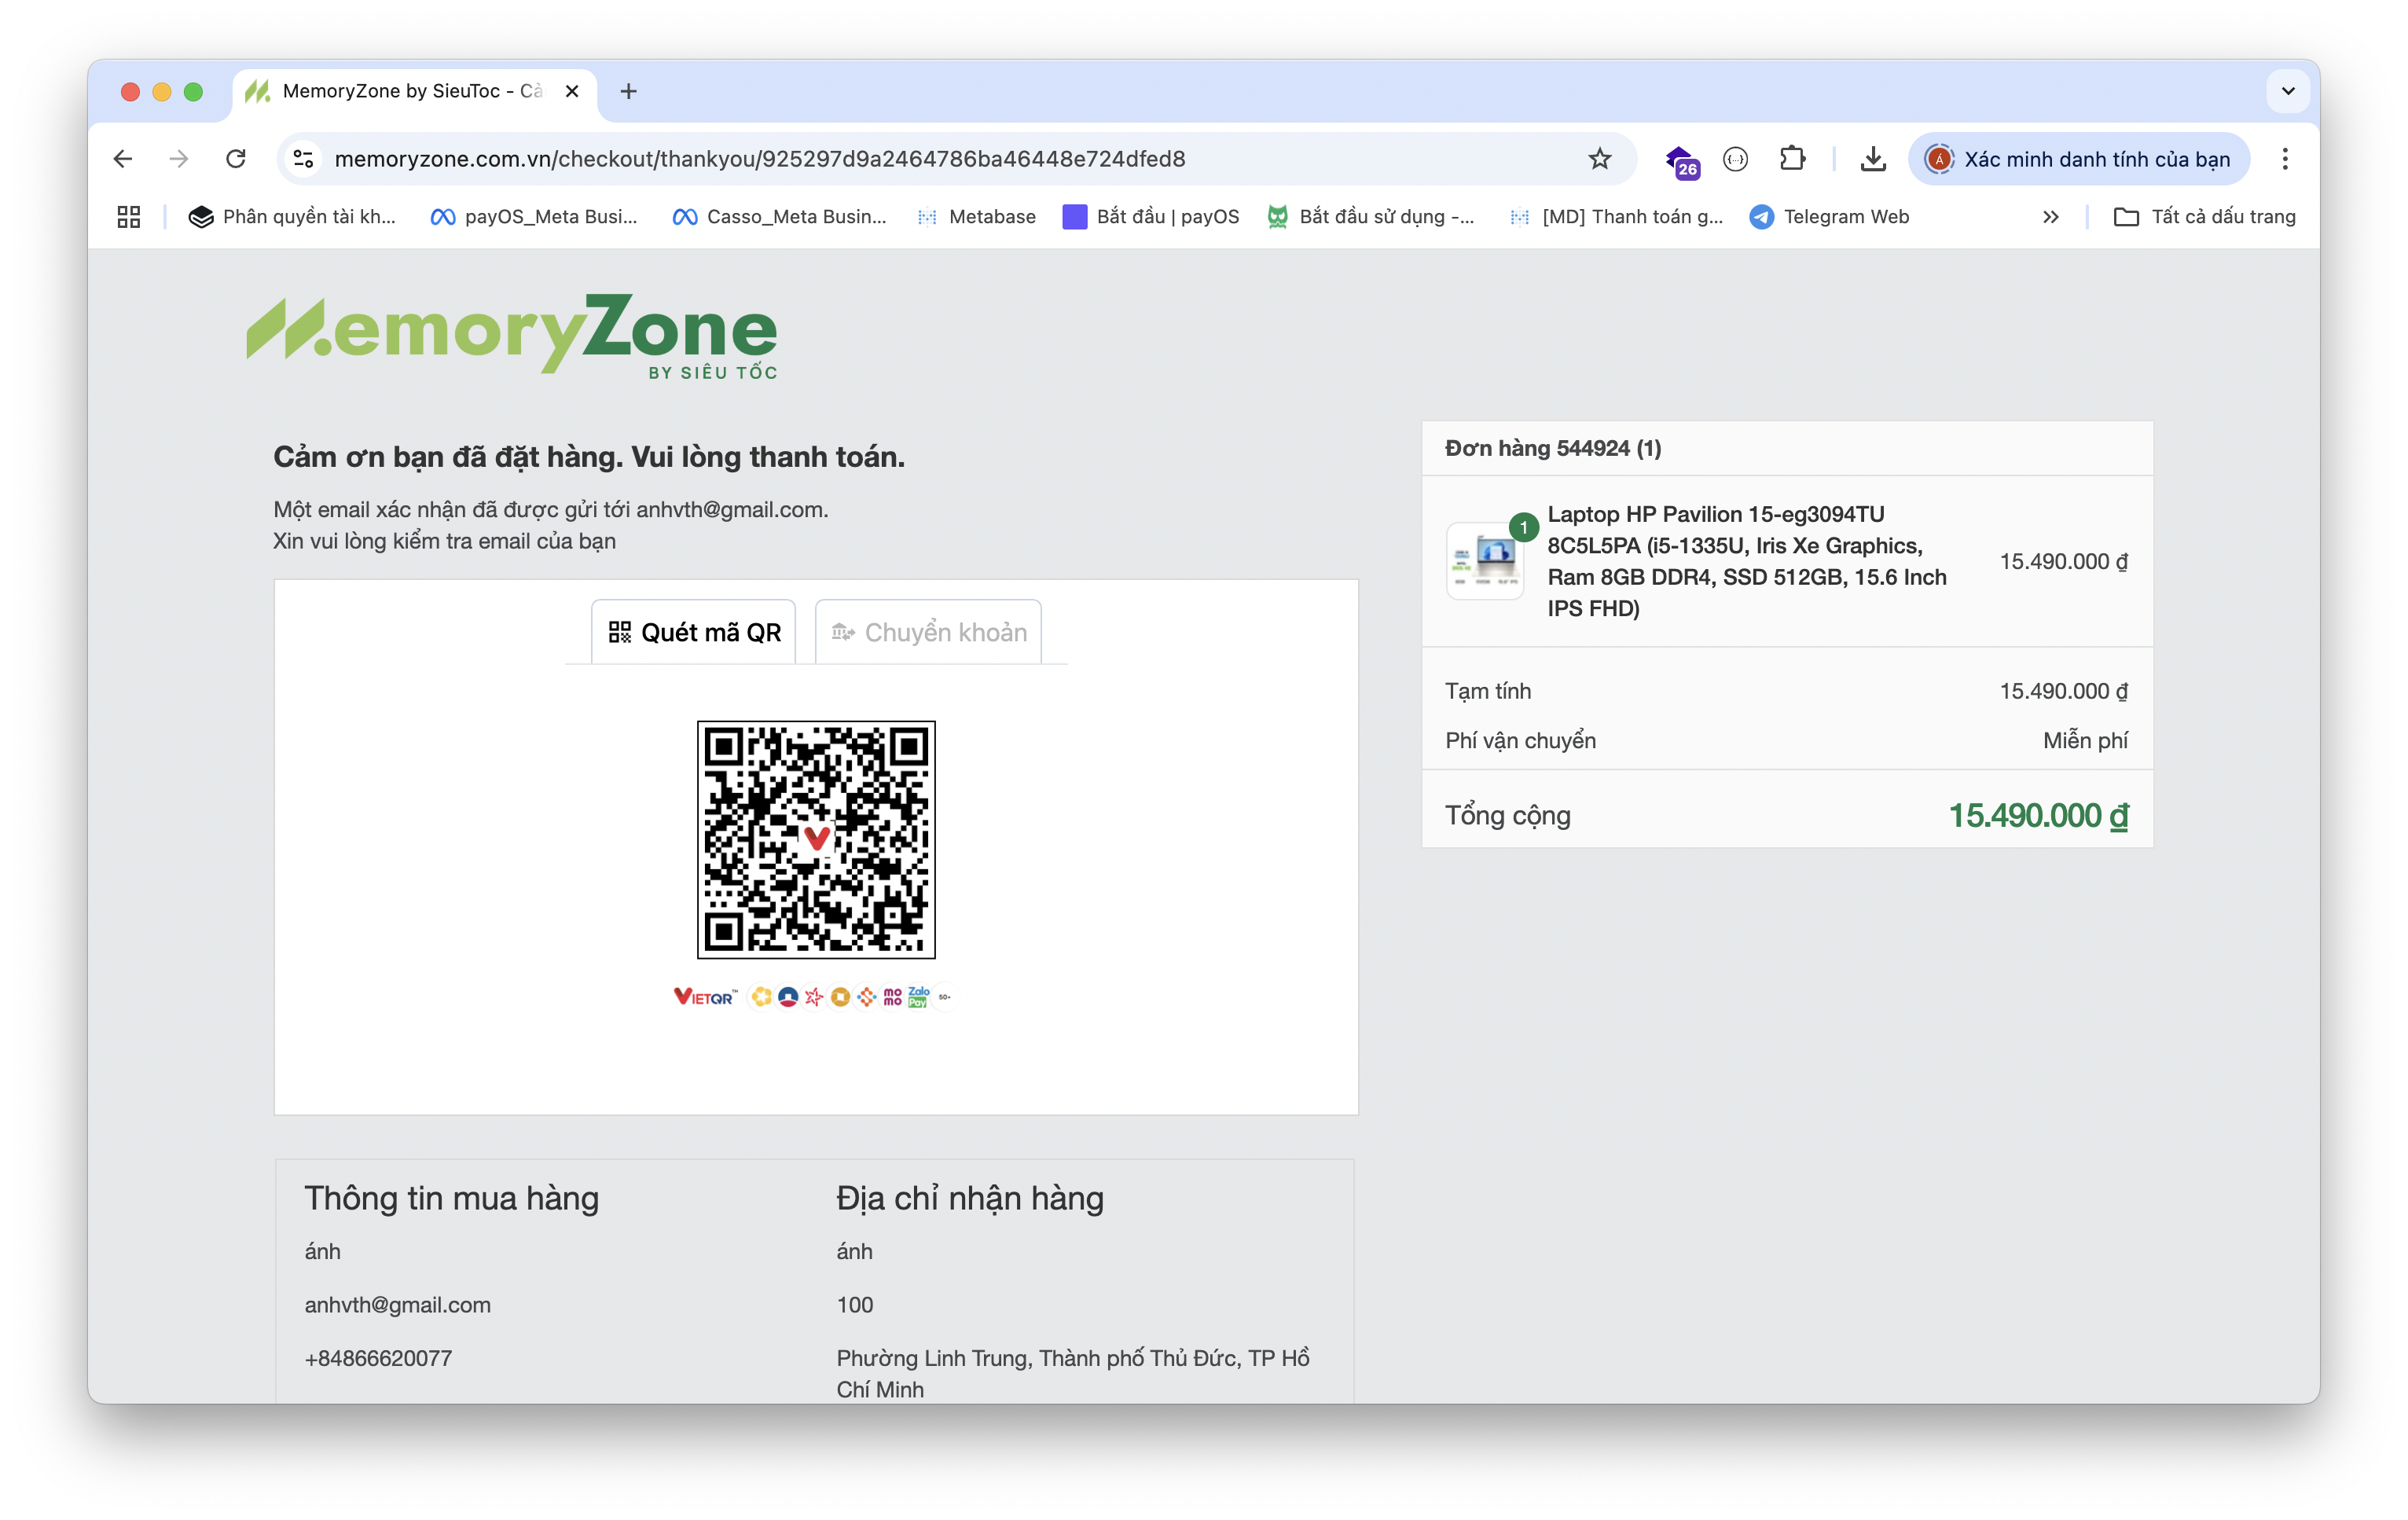Screen dimensions: 2408x1520
Task: Open payOS_Meta Busi... bookmark
Action: tap(534, 217)
